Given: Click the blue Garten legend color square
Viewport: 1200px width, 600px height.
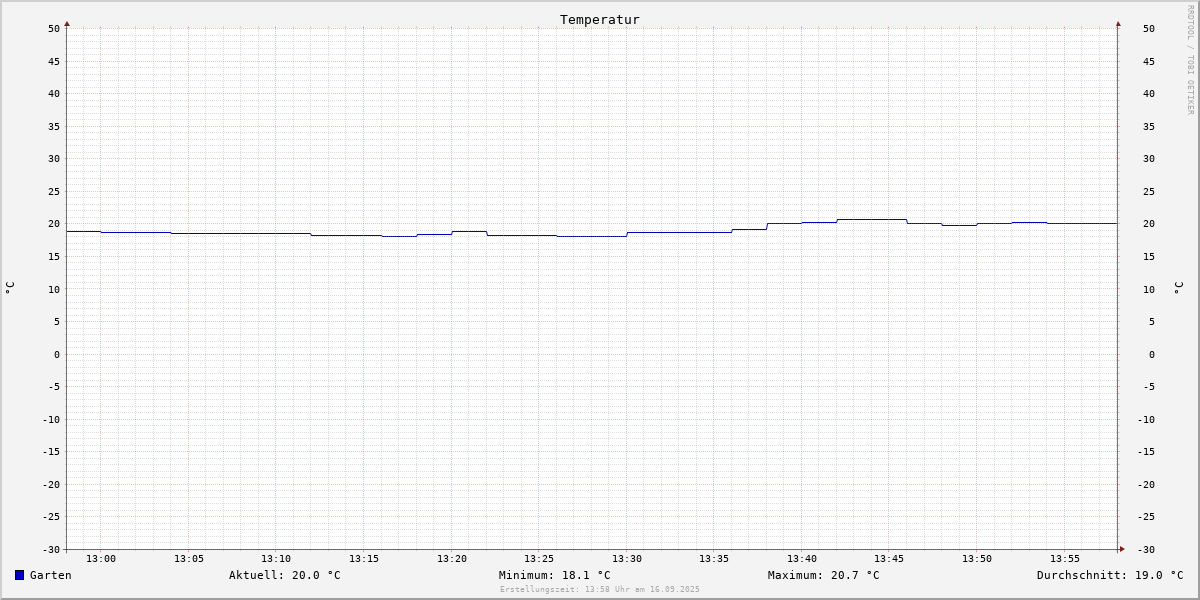Looking at the screenshot, I should tap(19, 575).
